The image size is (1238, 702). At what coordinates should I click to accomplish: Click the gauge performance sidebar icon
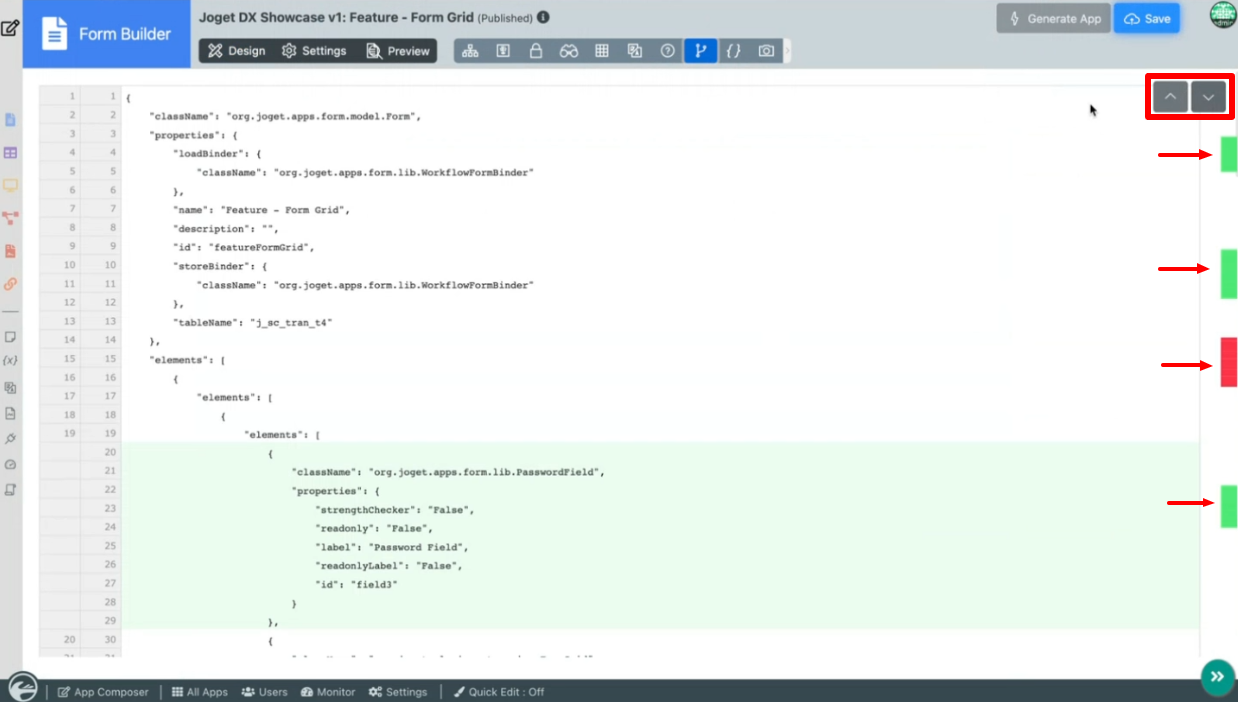coord(11,464)
